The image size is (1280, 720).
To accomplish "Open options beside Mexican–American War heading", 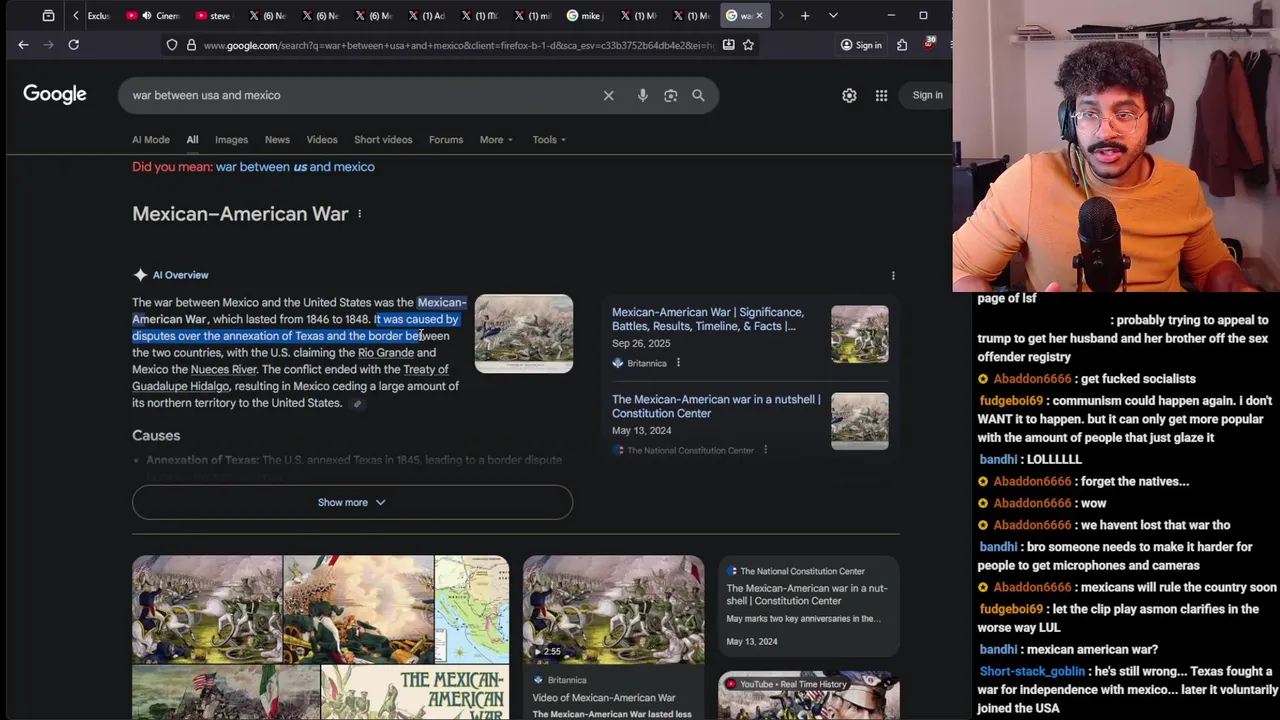I will pos(360,214).
